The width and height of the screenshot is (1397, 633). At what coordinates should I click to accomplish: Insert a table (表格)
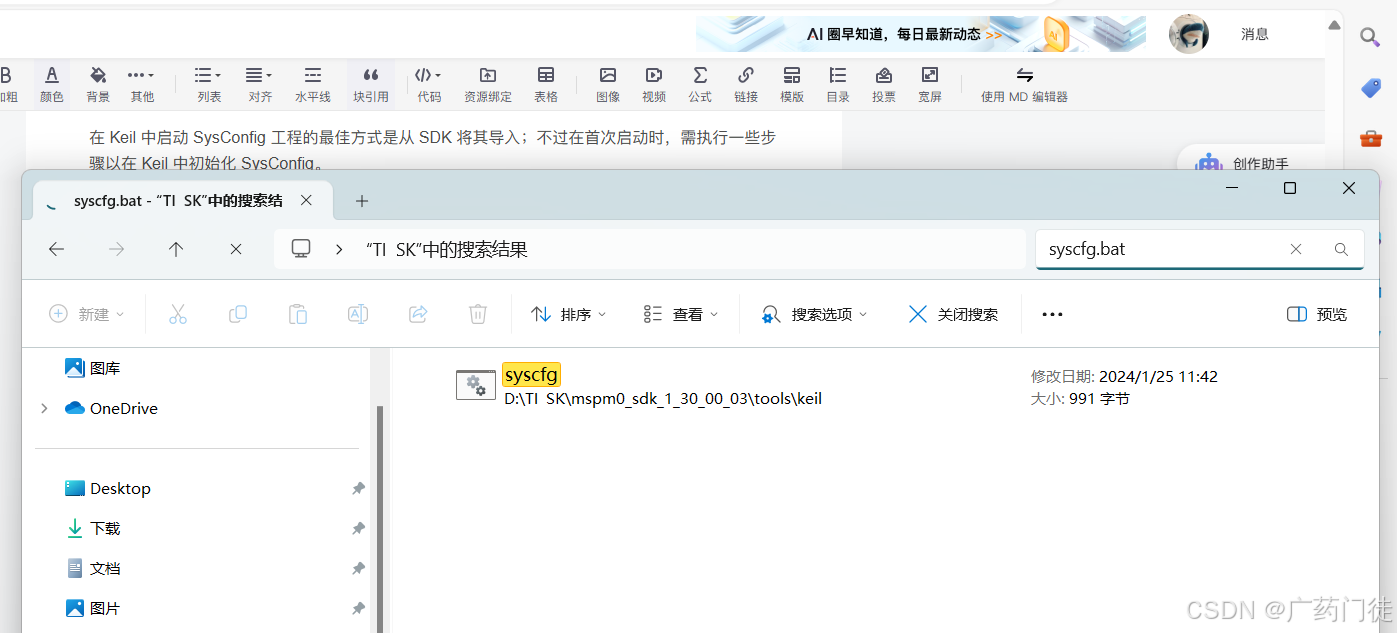pyautogui.click(x=546, y=84)
